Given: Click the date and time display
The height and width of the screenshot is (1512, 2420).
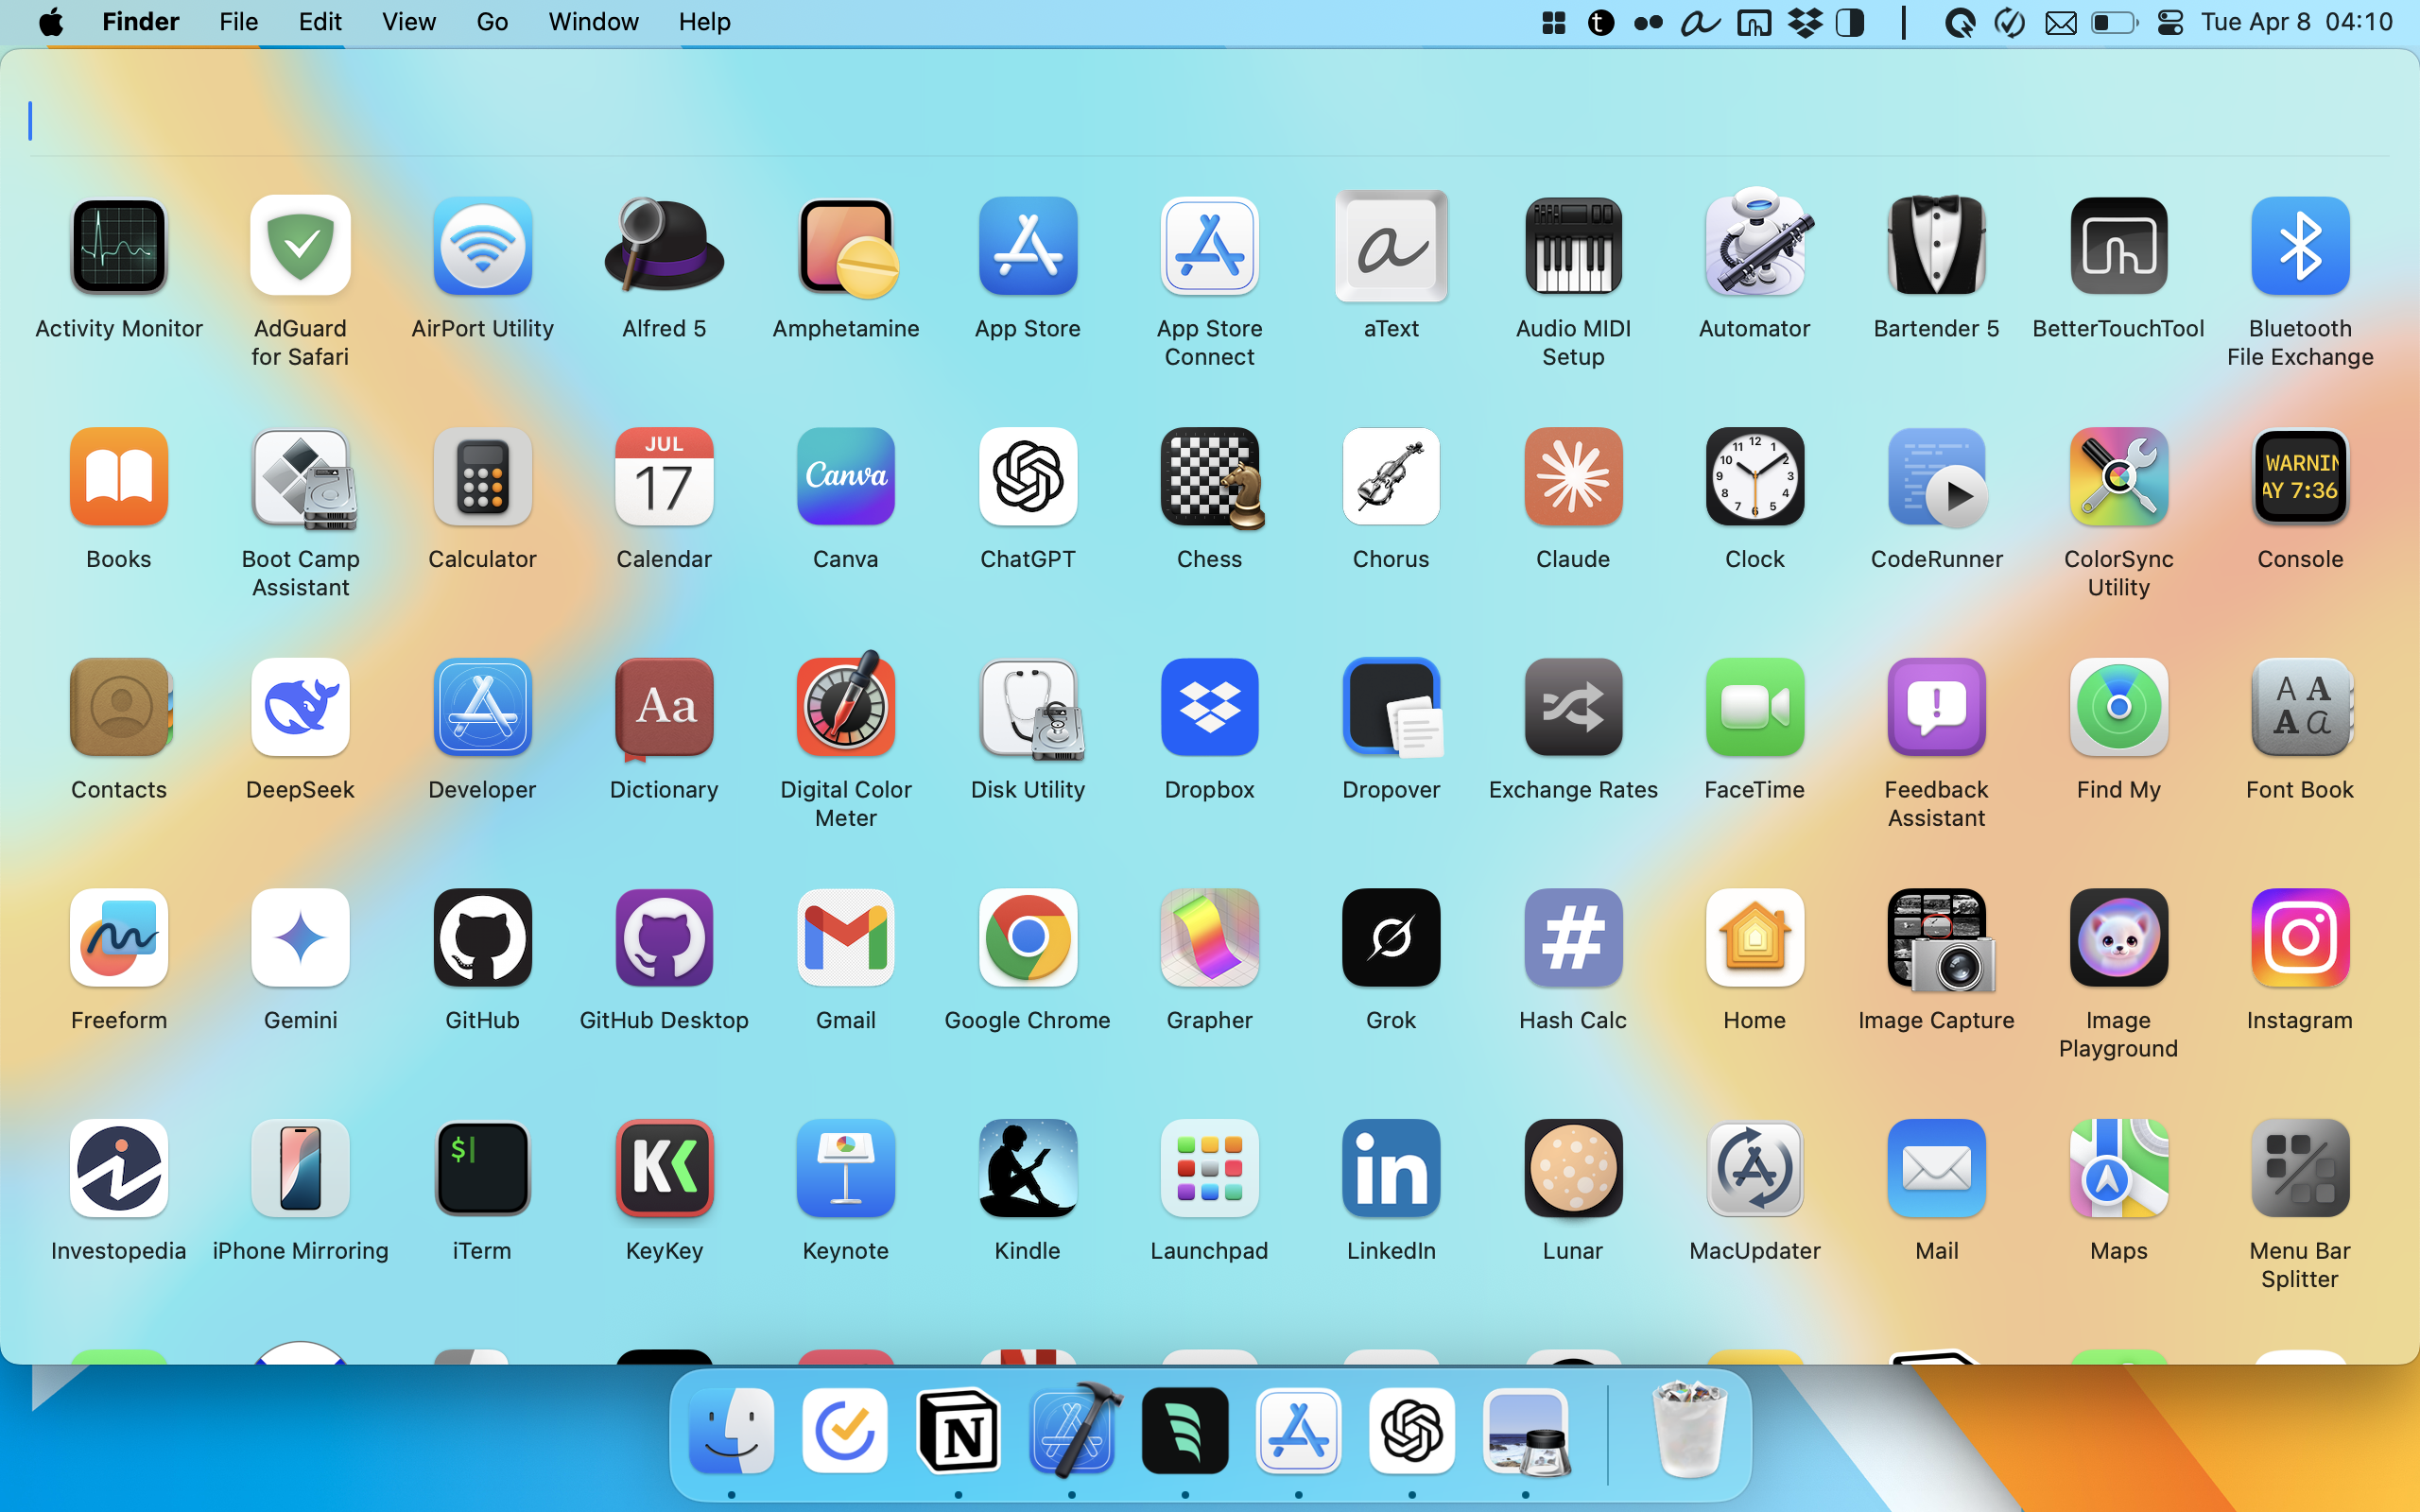Looking at the screenshot, I should click(x=2296, y=22).
